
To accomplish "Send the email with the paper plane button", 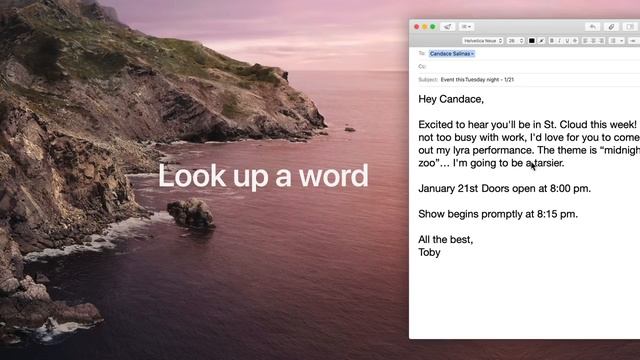I will pyautogui.click(x=447, y=27).
